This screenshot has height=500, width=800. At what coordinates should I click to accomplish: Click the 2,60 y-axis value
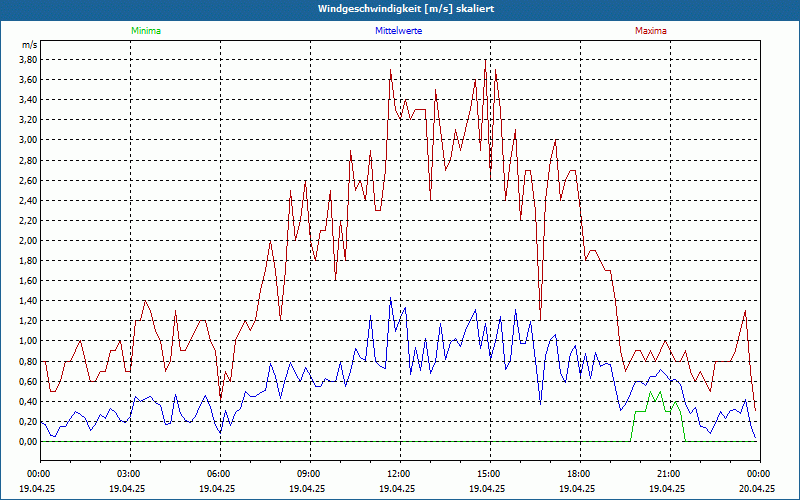[28, 180]
